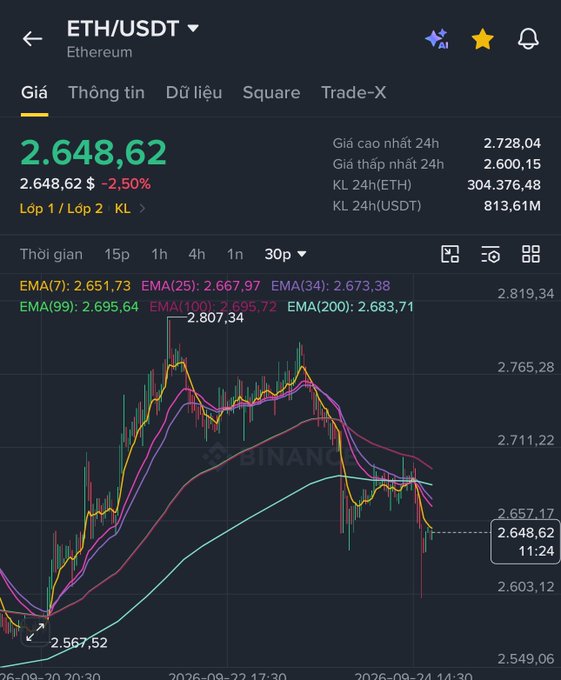561x680 pixels.
Task: Switch to the Dữ liệu tab
Action: (194, 92)
